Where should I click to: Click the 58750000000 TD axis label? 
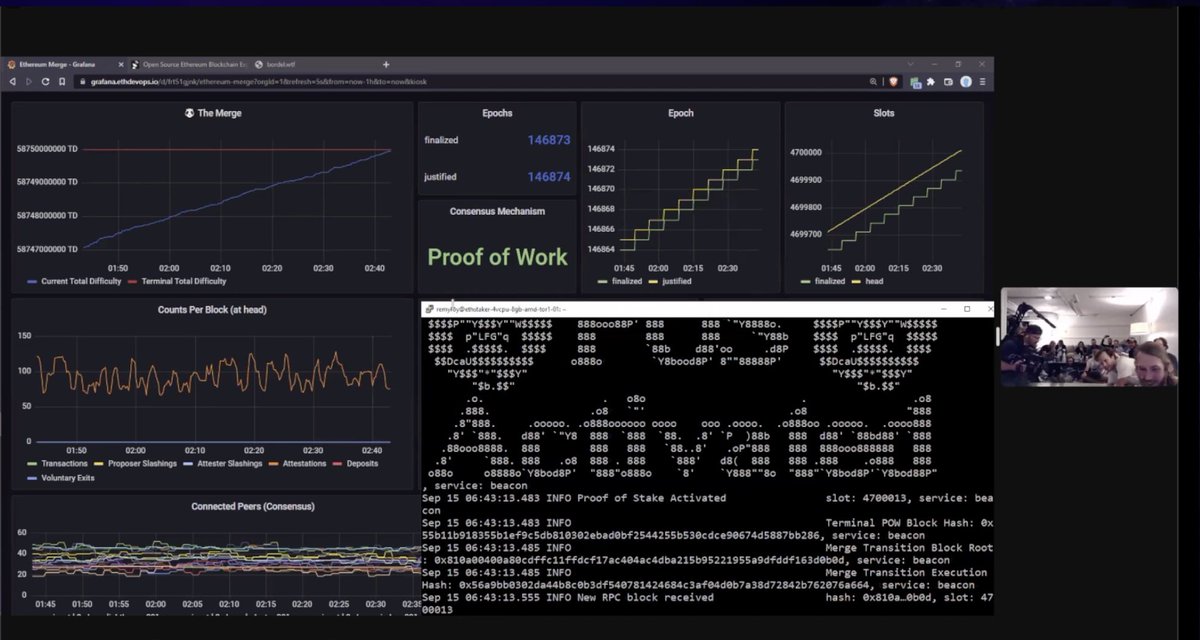coord(47,150)
